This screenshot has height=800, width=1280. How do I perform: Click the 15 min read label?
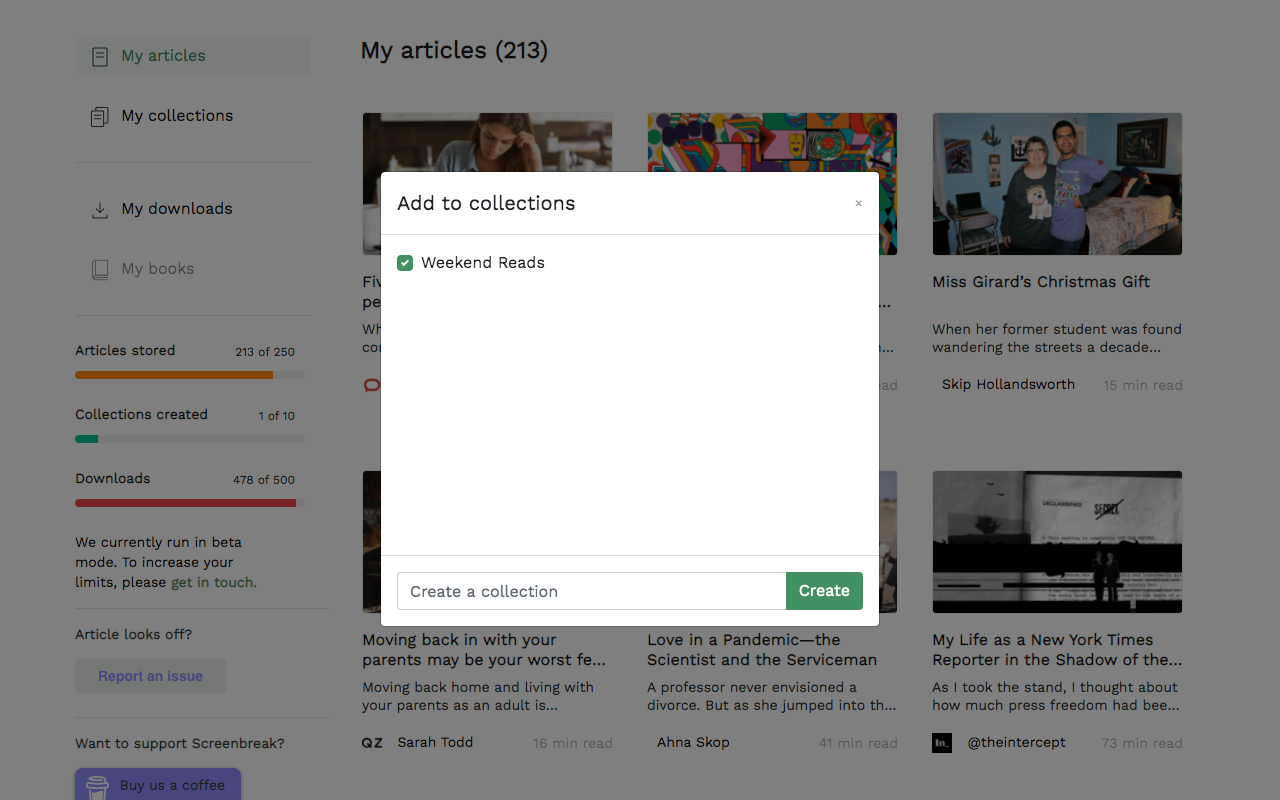[1143, 385]
